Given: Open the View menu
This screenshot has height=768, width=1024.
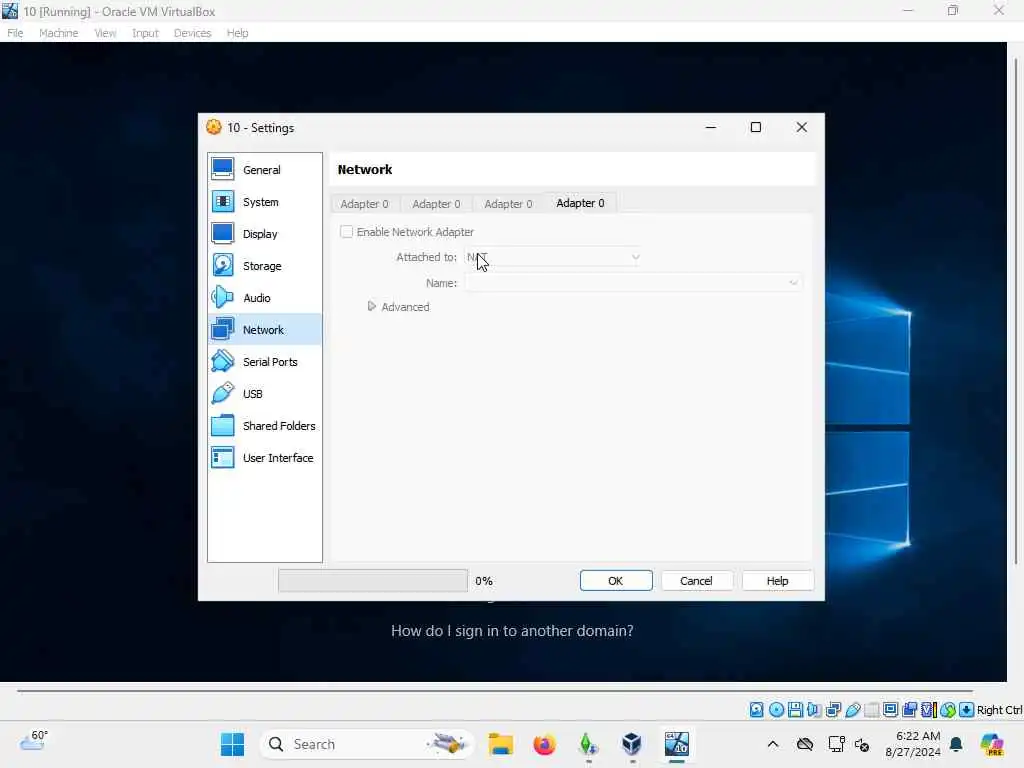Looking at the screenshot, I should pyautogui.click(x=105, y=33).
